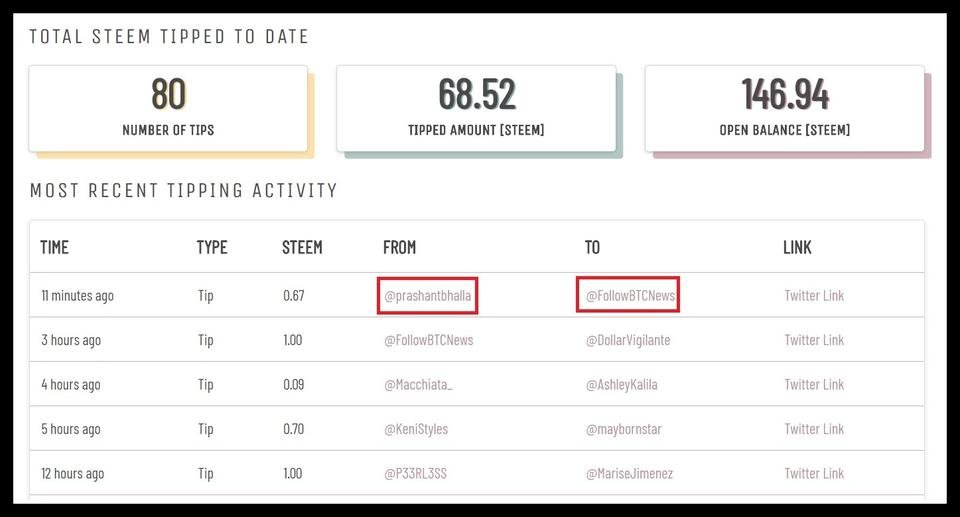The image size is (960, 517).
Task: Open the @Macchiata_ sender link
Action: [418, 385]
